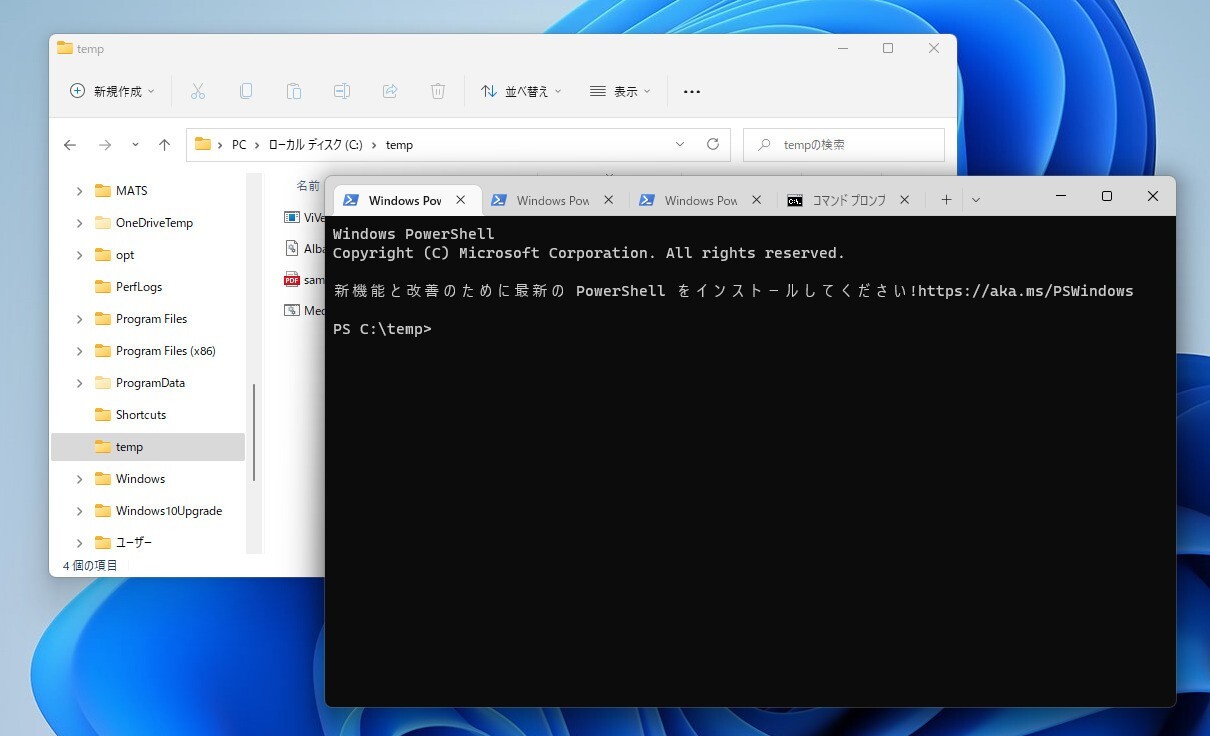The width and height of the screenshot is (1210, 736).
Task: Click the 名前 column header in Explorer
Action: (308, 185)
